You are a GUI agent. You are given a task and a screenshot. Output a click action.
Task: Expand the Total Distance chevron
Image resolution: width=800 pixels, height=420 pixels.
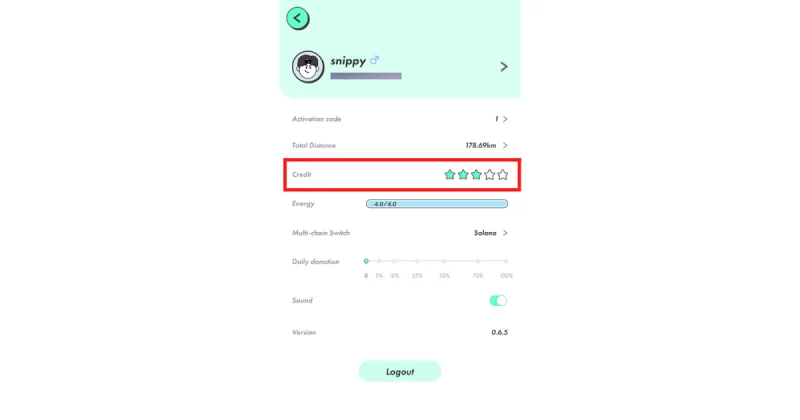[x=505, y=145]
